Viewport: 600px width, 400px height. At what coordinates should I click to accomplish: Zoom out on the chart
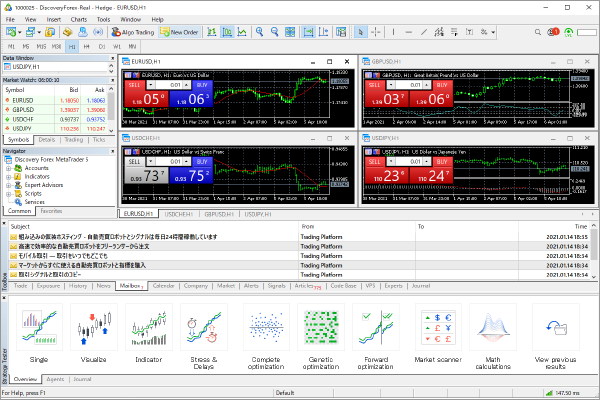pos(274,32)
